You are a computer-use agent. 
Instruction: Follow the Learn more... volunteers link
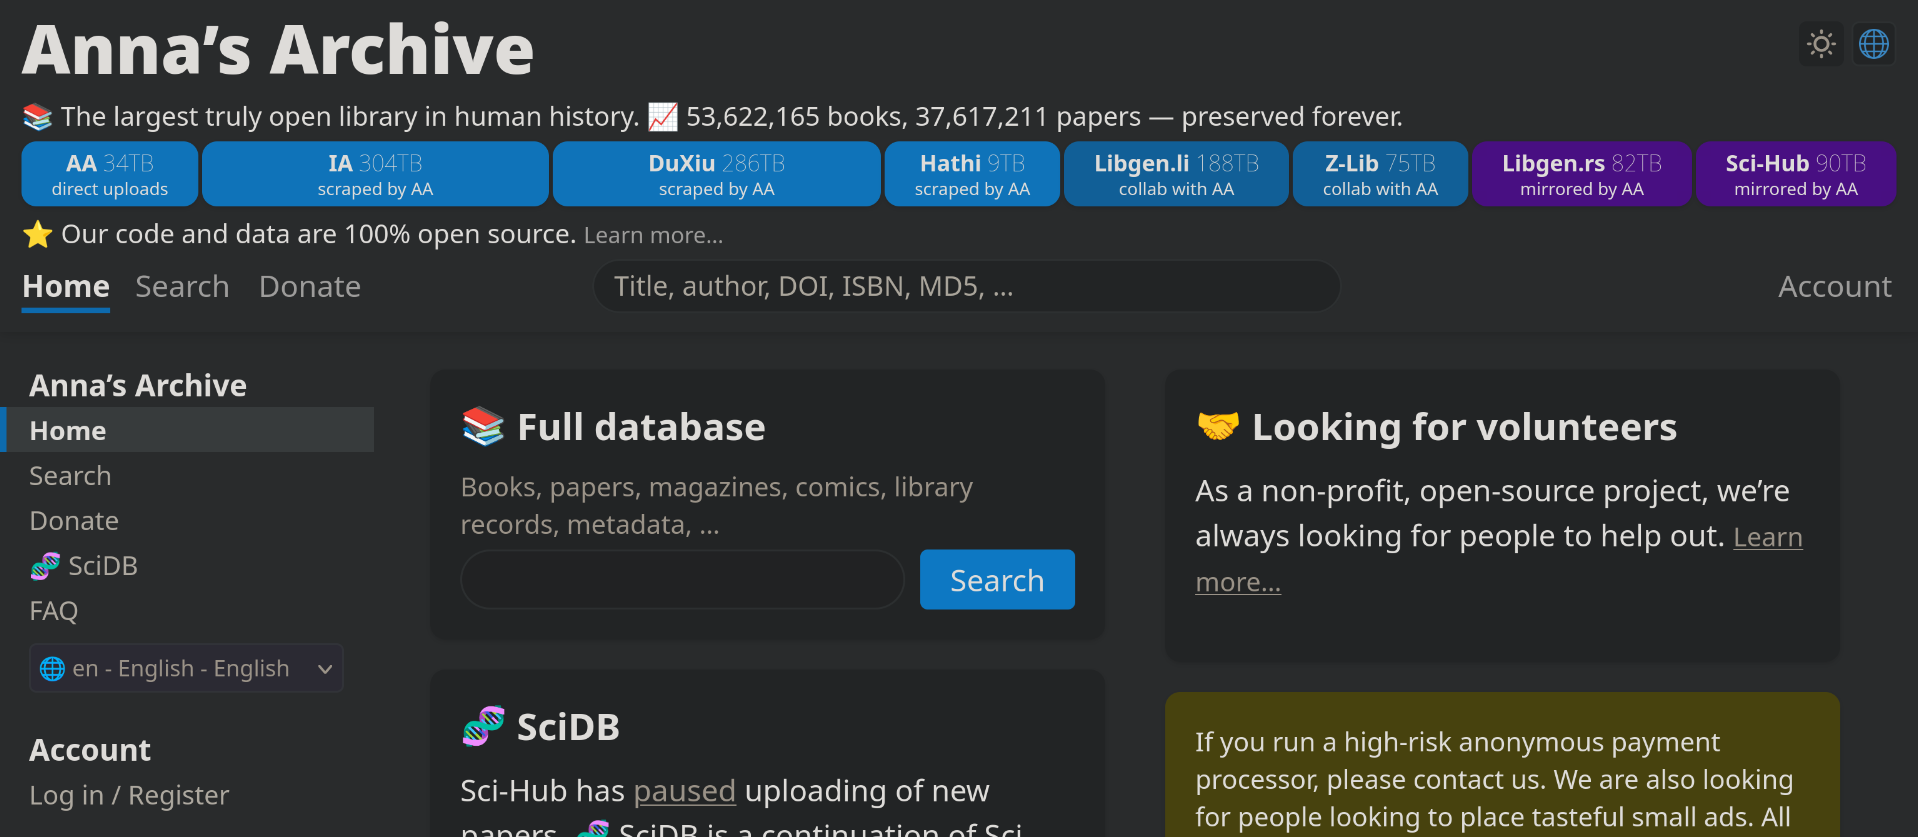1767,537
